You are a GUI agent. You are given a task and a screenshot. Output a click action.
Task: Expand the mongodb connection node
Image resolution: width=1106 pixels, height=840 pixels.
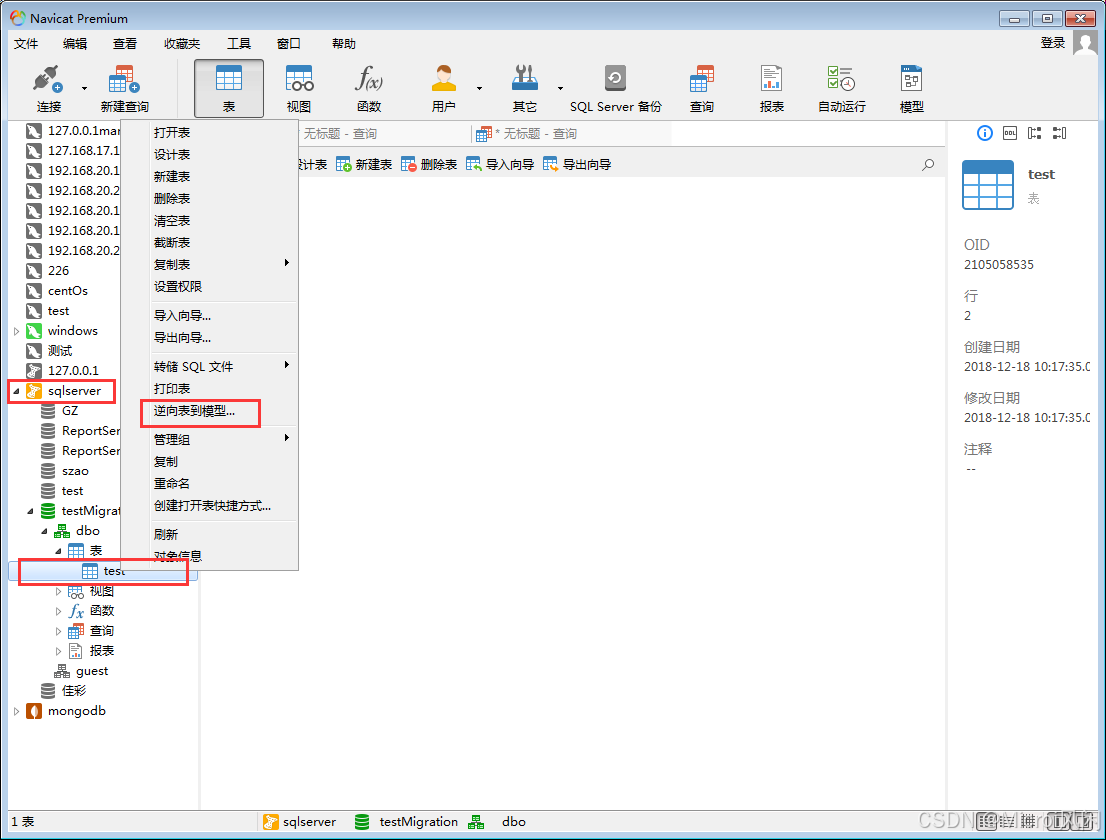[x=16, y=711]
